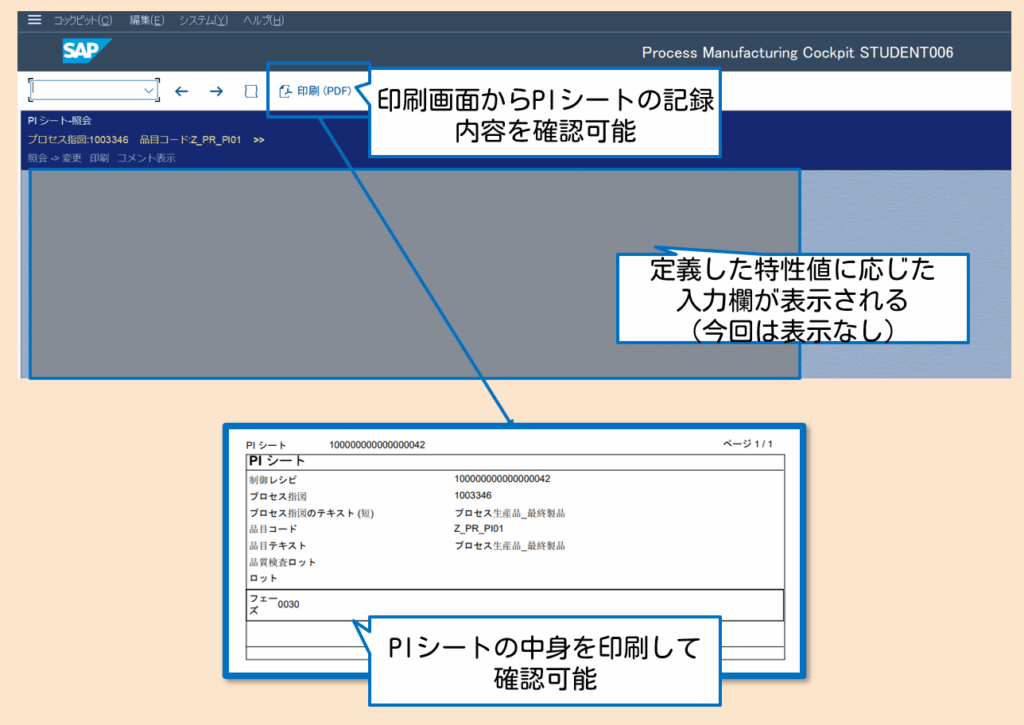Click the 照会 -> 変更 link
Image resolution: width=1024 pixels, height=725 pixels.
tap(54, 158)
